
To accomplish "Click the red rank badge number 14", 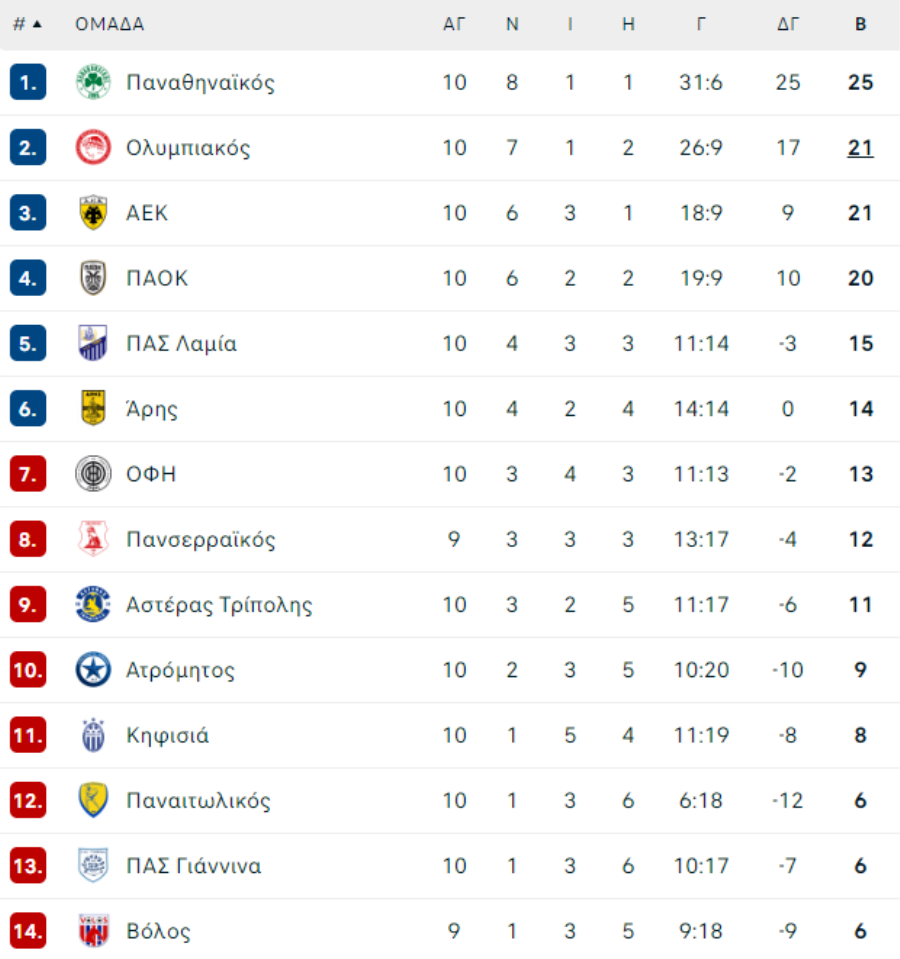I will 28,931.
